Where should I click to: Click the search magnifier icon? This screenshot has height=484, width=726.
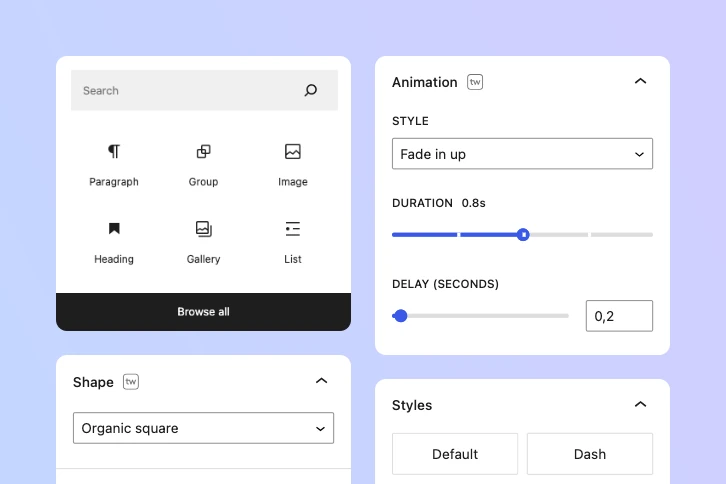click(311, 90)
